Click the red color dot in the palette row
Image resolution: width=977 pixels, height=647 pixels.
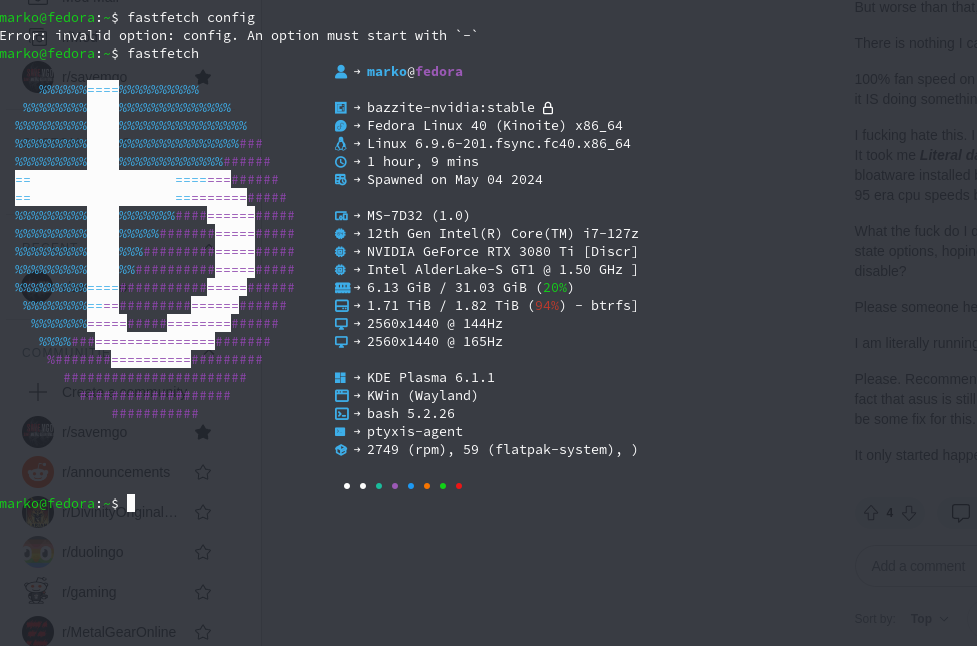coord(459,486)
